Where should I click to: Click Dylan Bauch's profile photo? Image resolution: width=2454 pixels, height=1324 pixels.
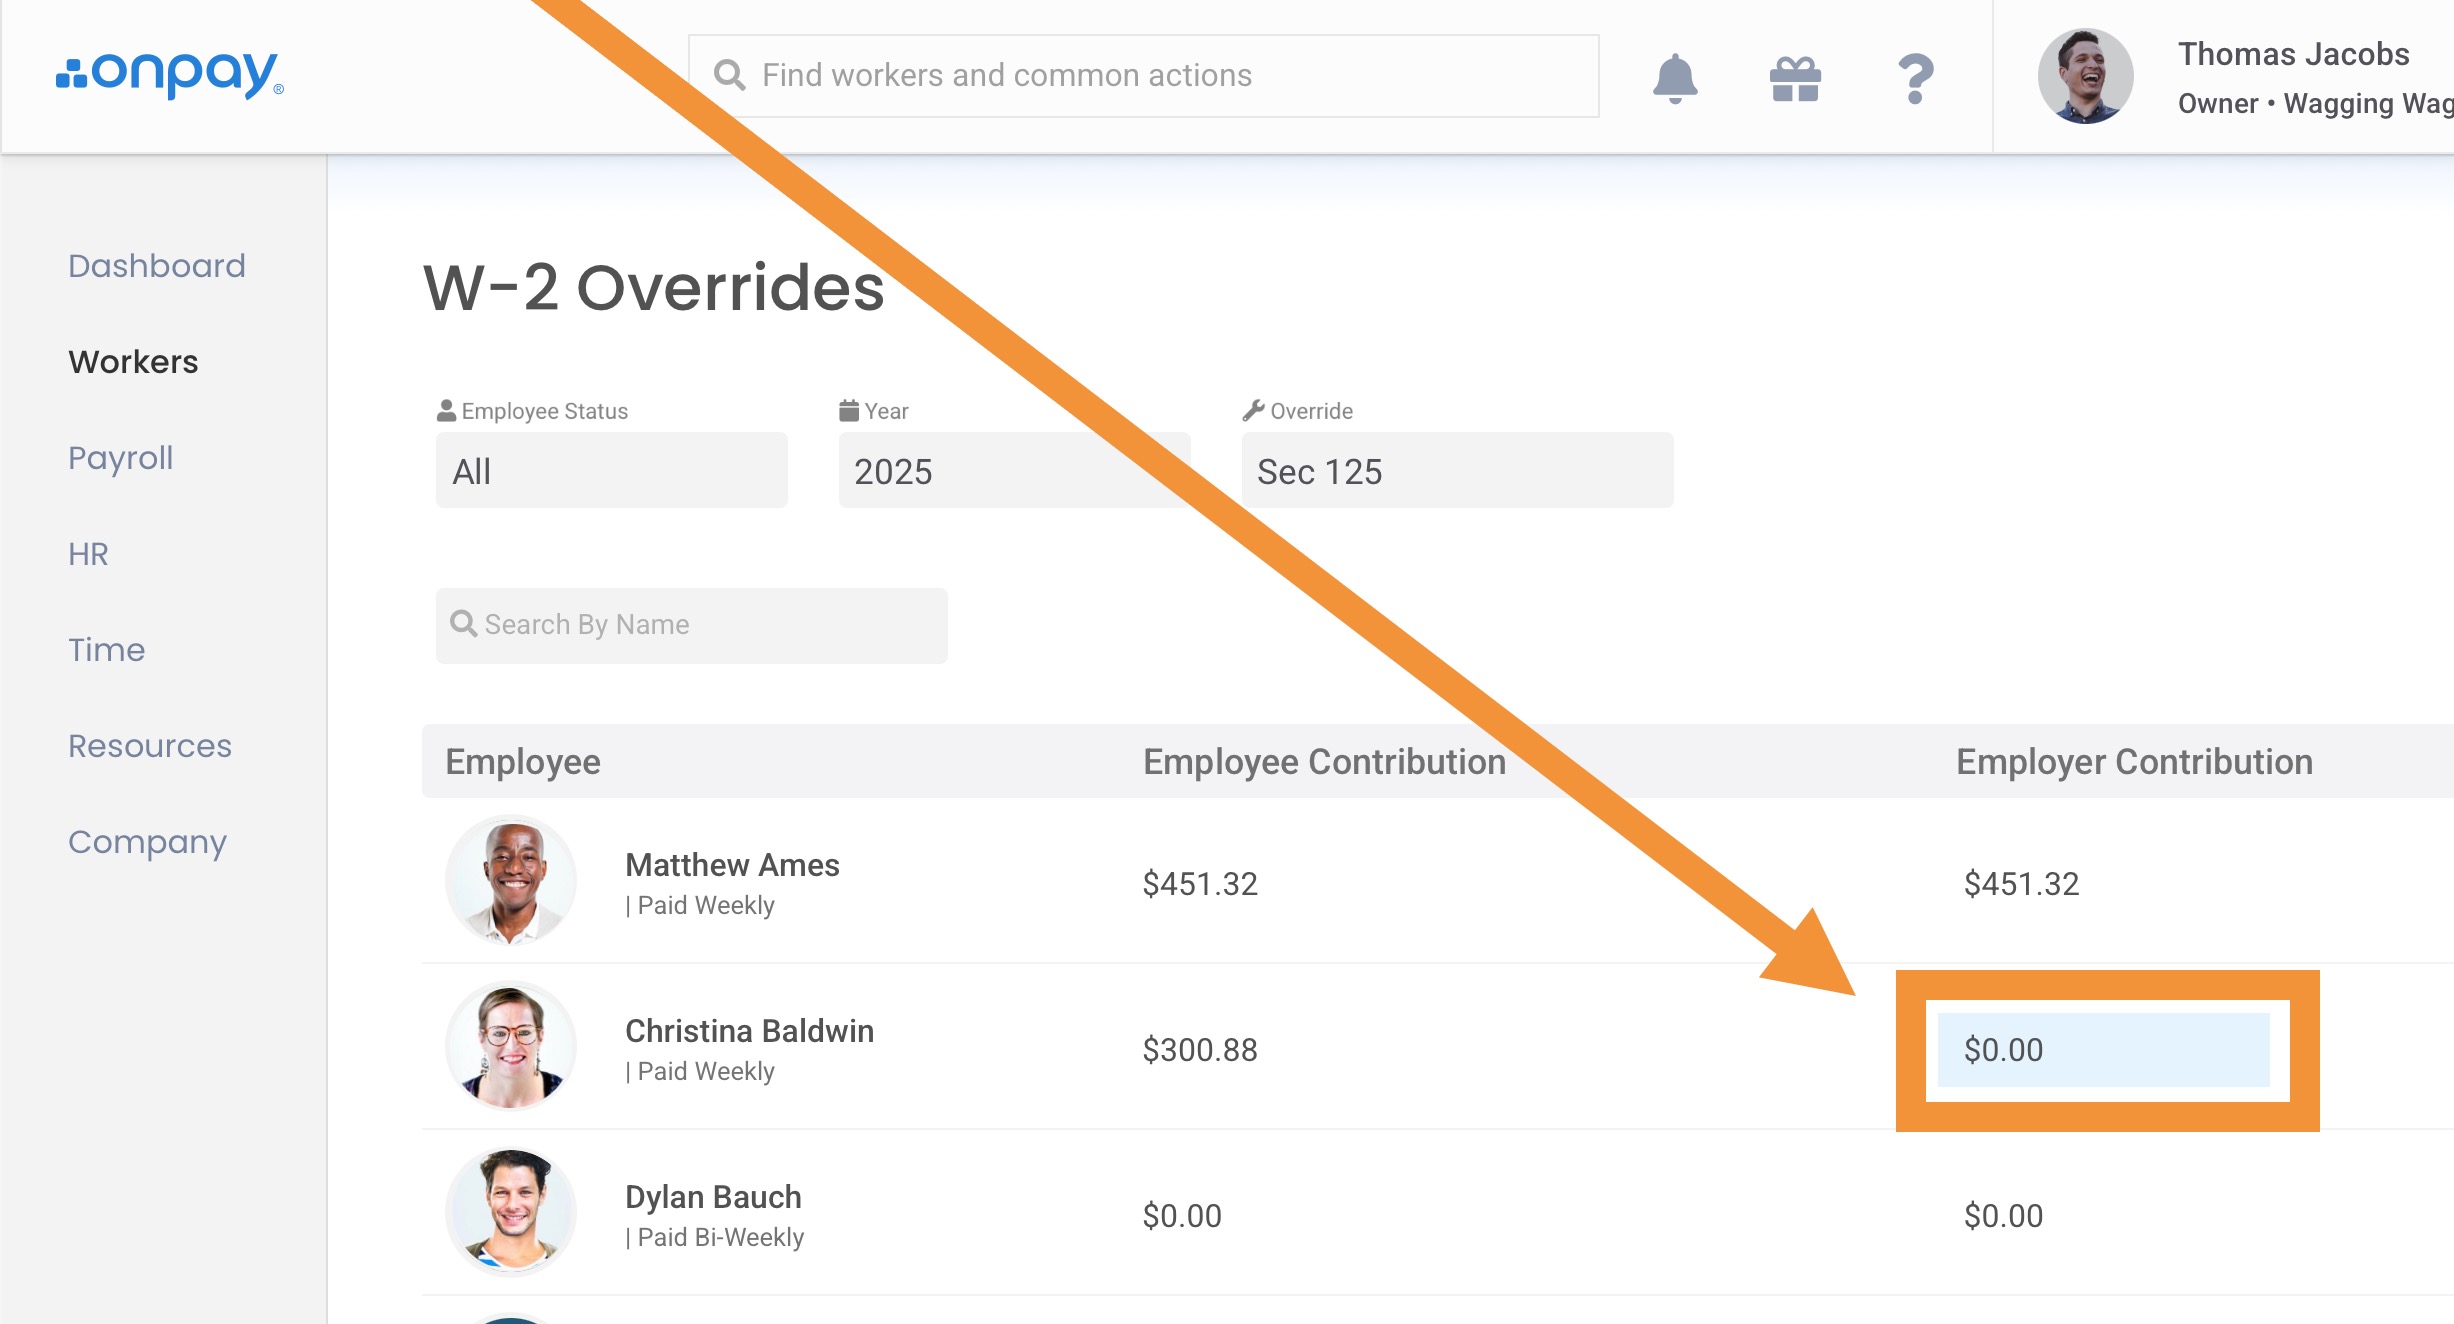pyautogui.click(x=511, y=1213)
